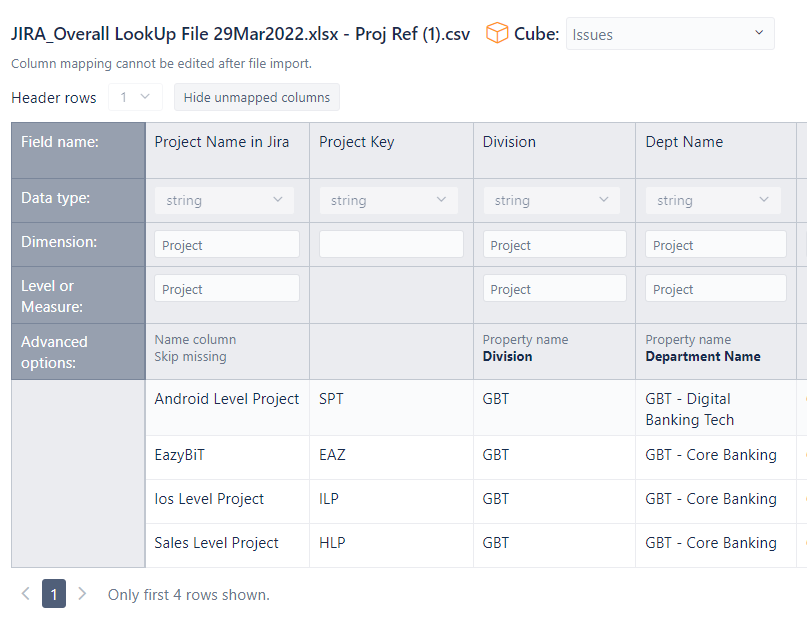Click the Android Level Project cell
The width and height of the screenshot is (807, 630).
[x=227, y=399]
